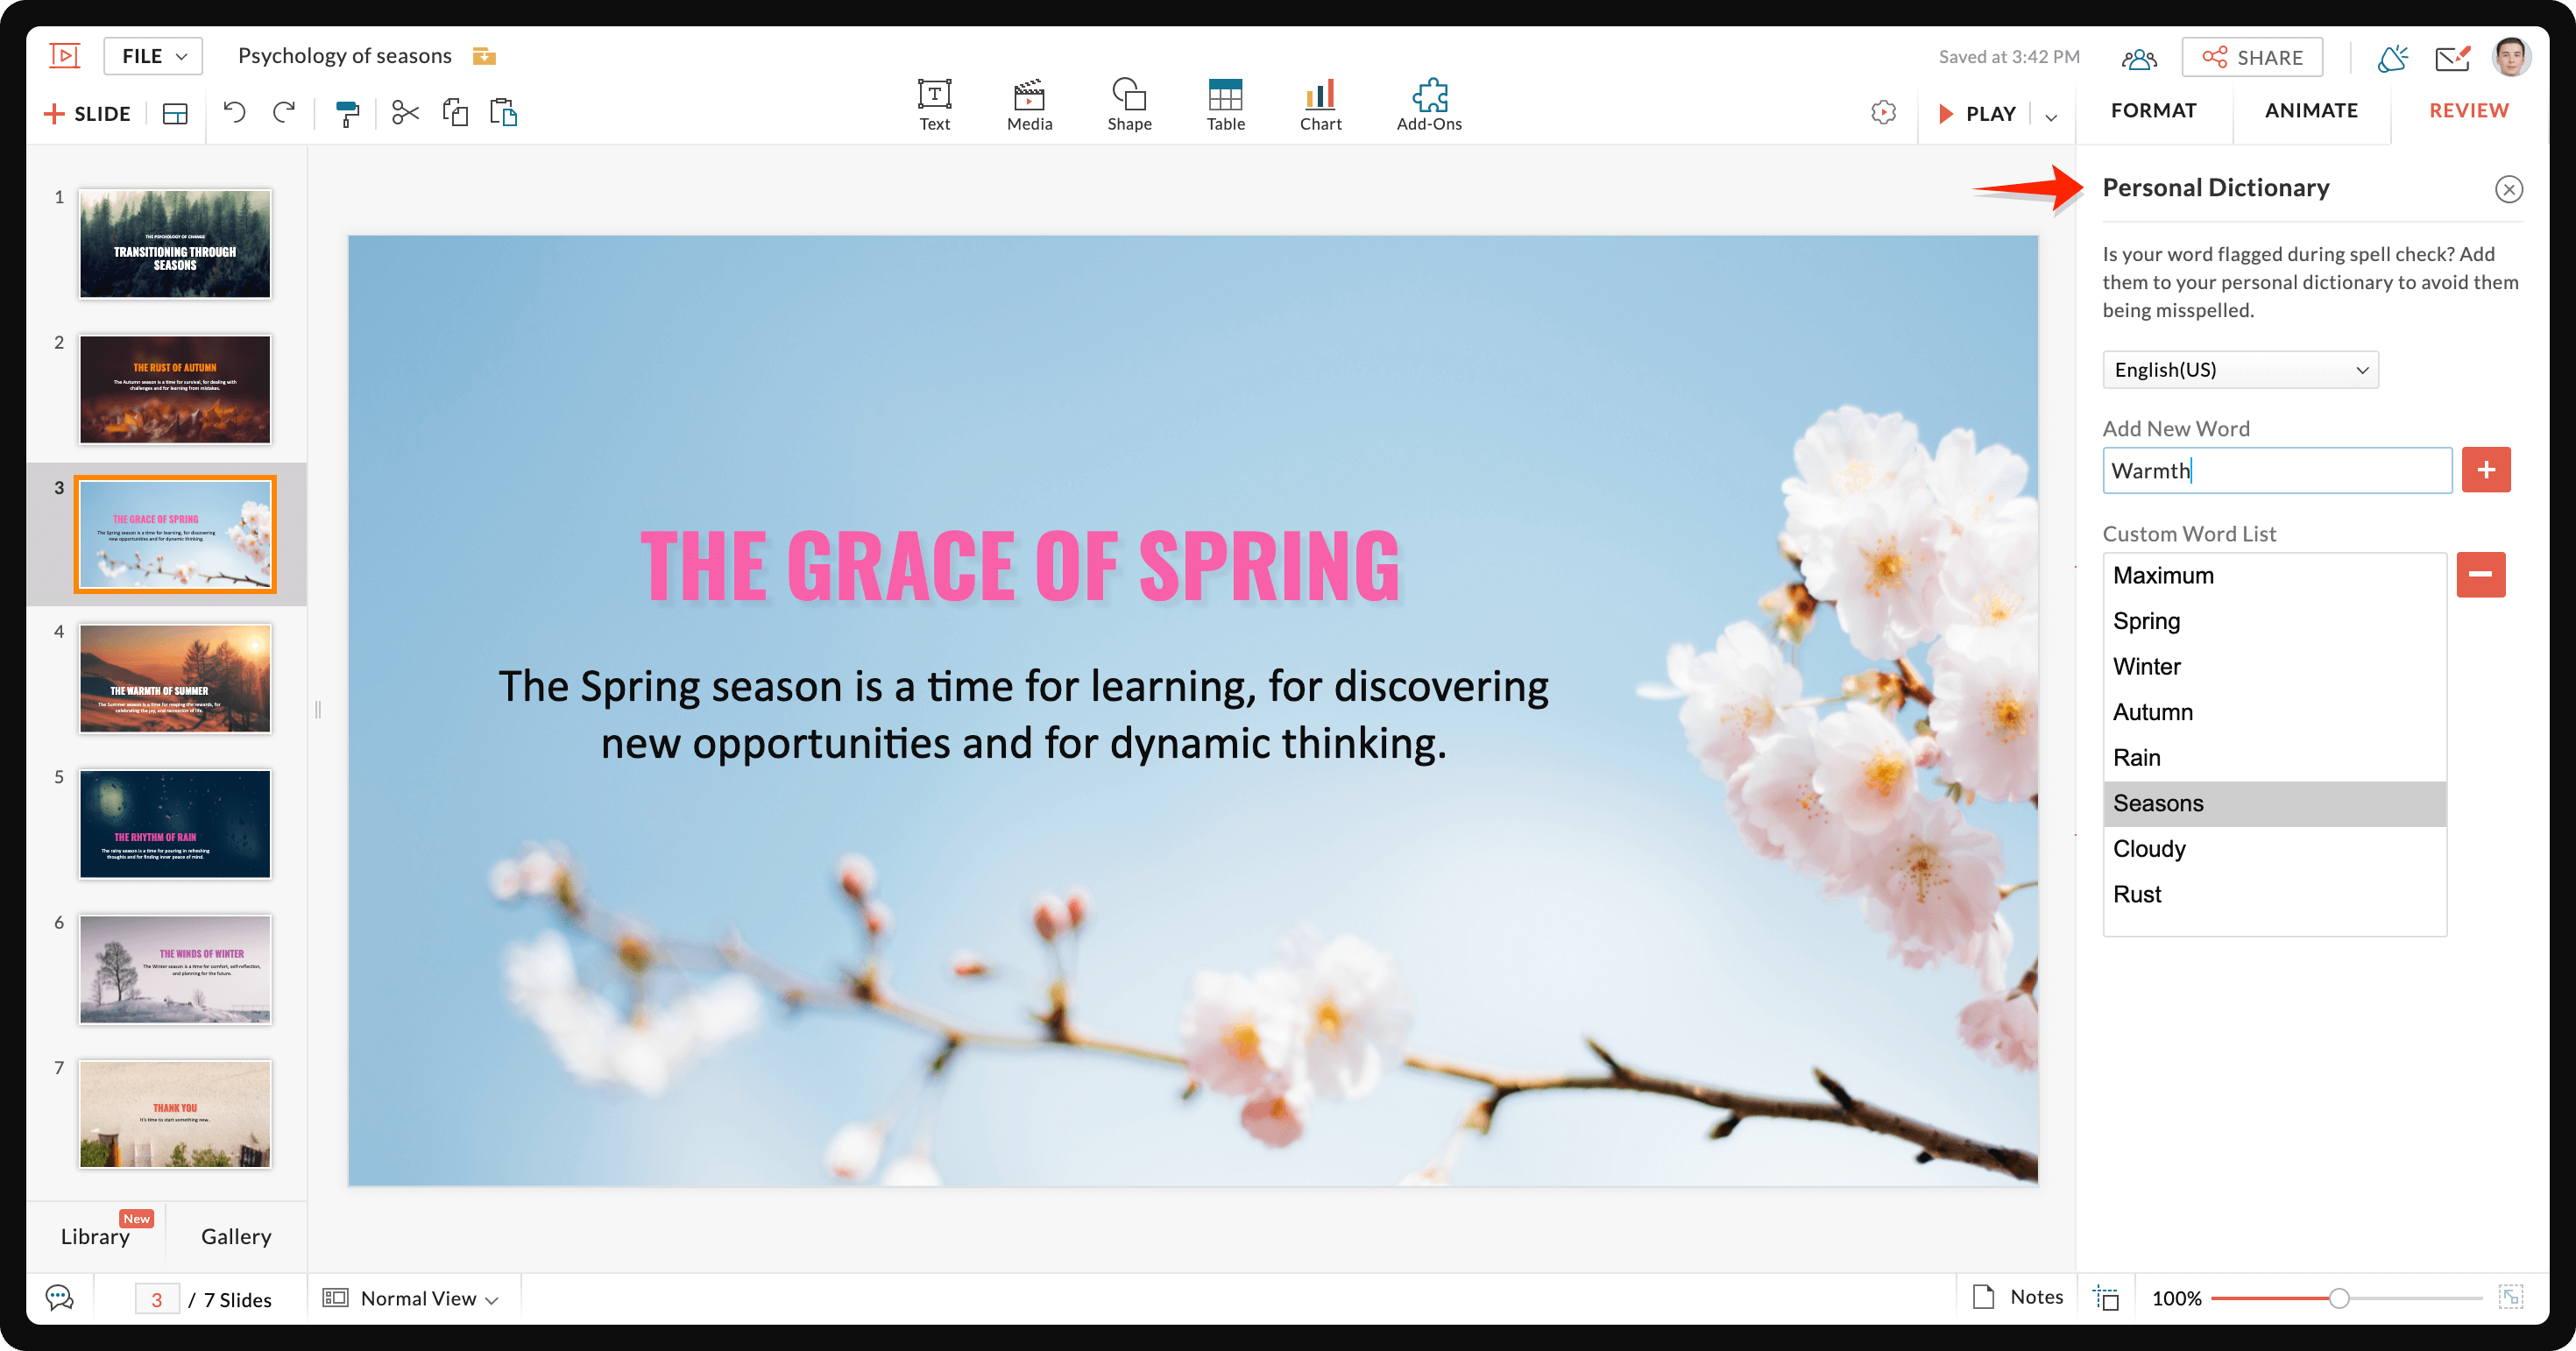
Task: Switch to the FORMAT tab
Action: [x=2153, y=111]
